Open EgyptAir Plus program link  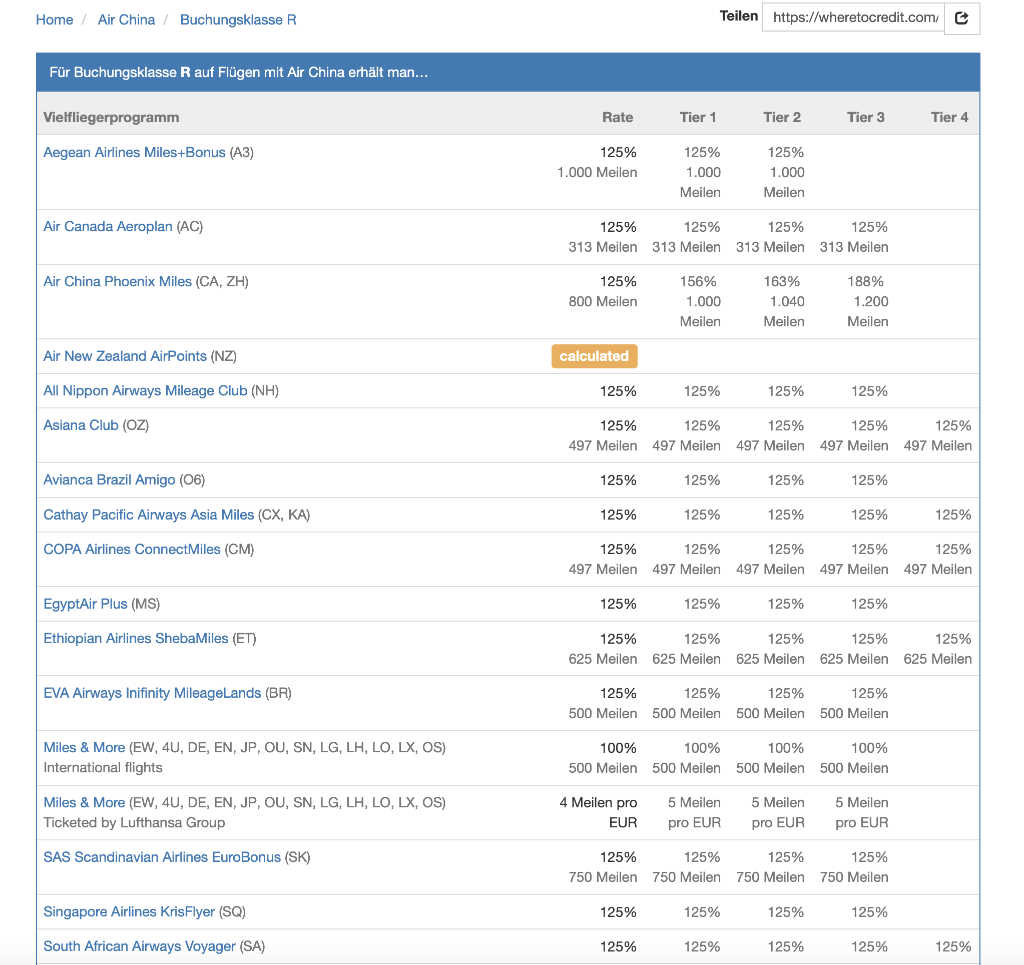[x=85, y=604]
